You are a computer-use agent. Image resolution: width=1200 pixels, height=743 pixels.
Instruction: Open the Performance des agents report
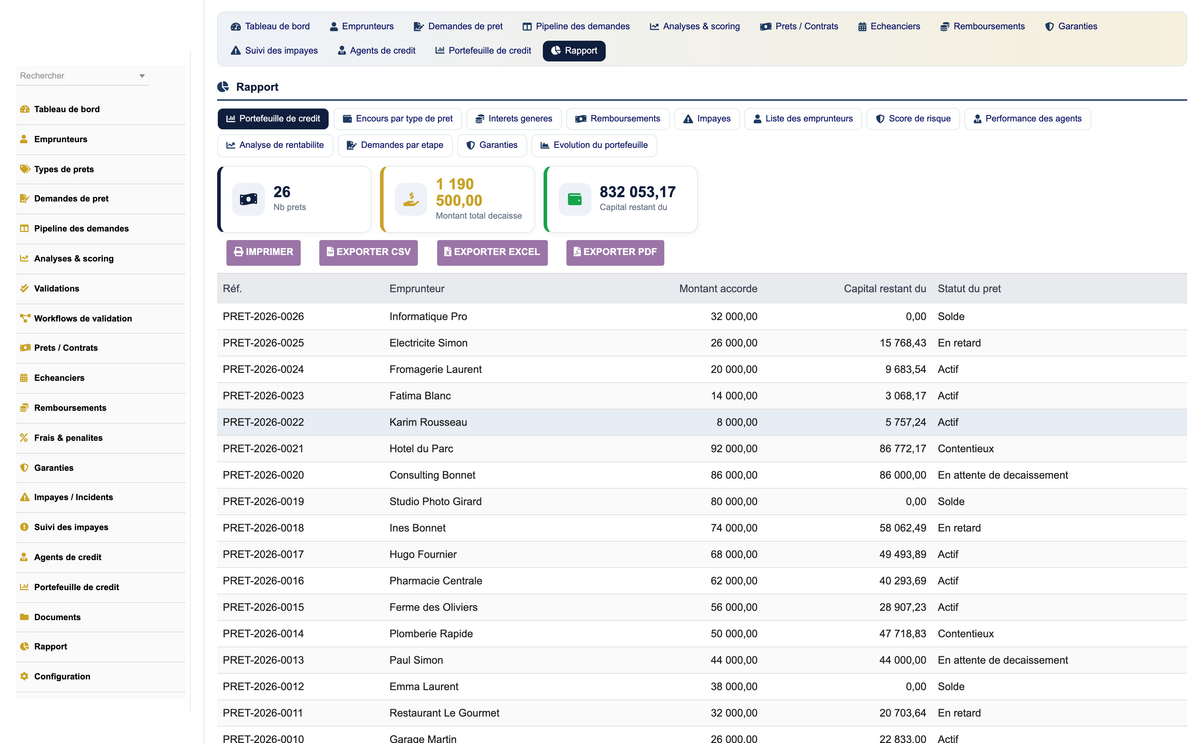(x=1028, y=118)
